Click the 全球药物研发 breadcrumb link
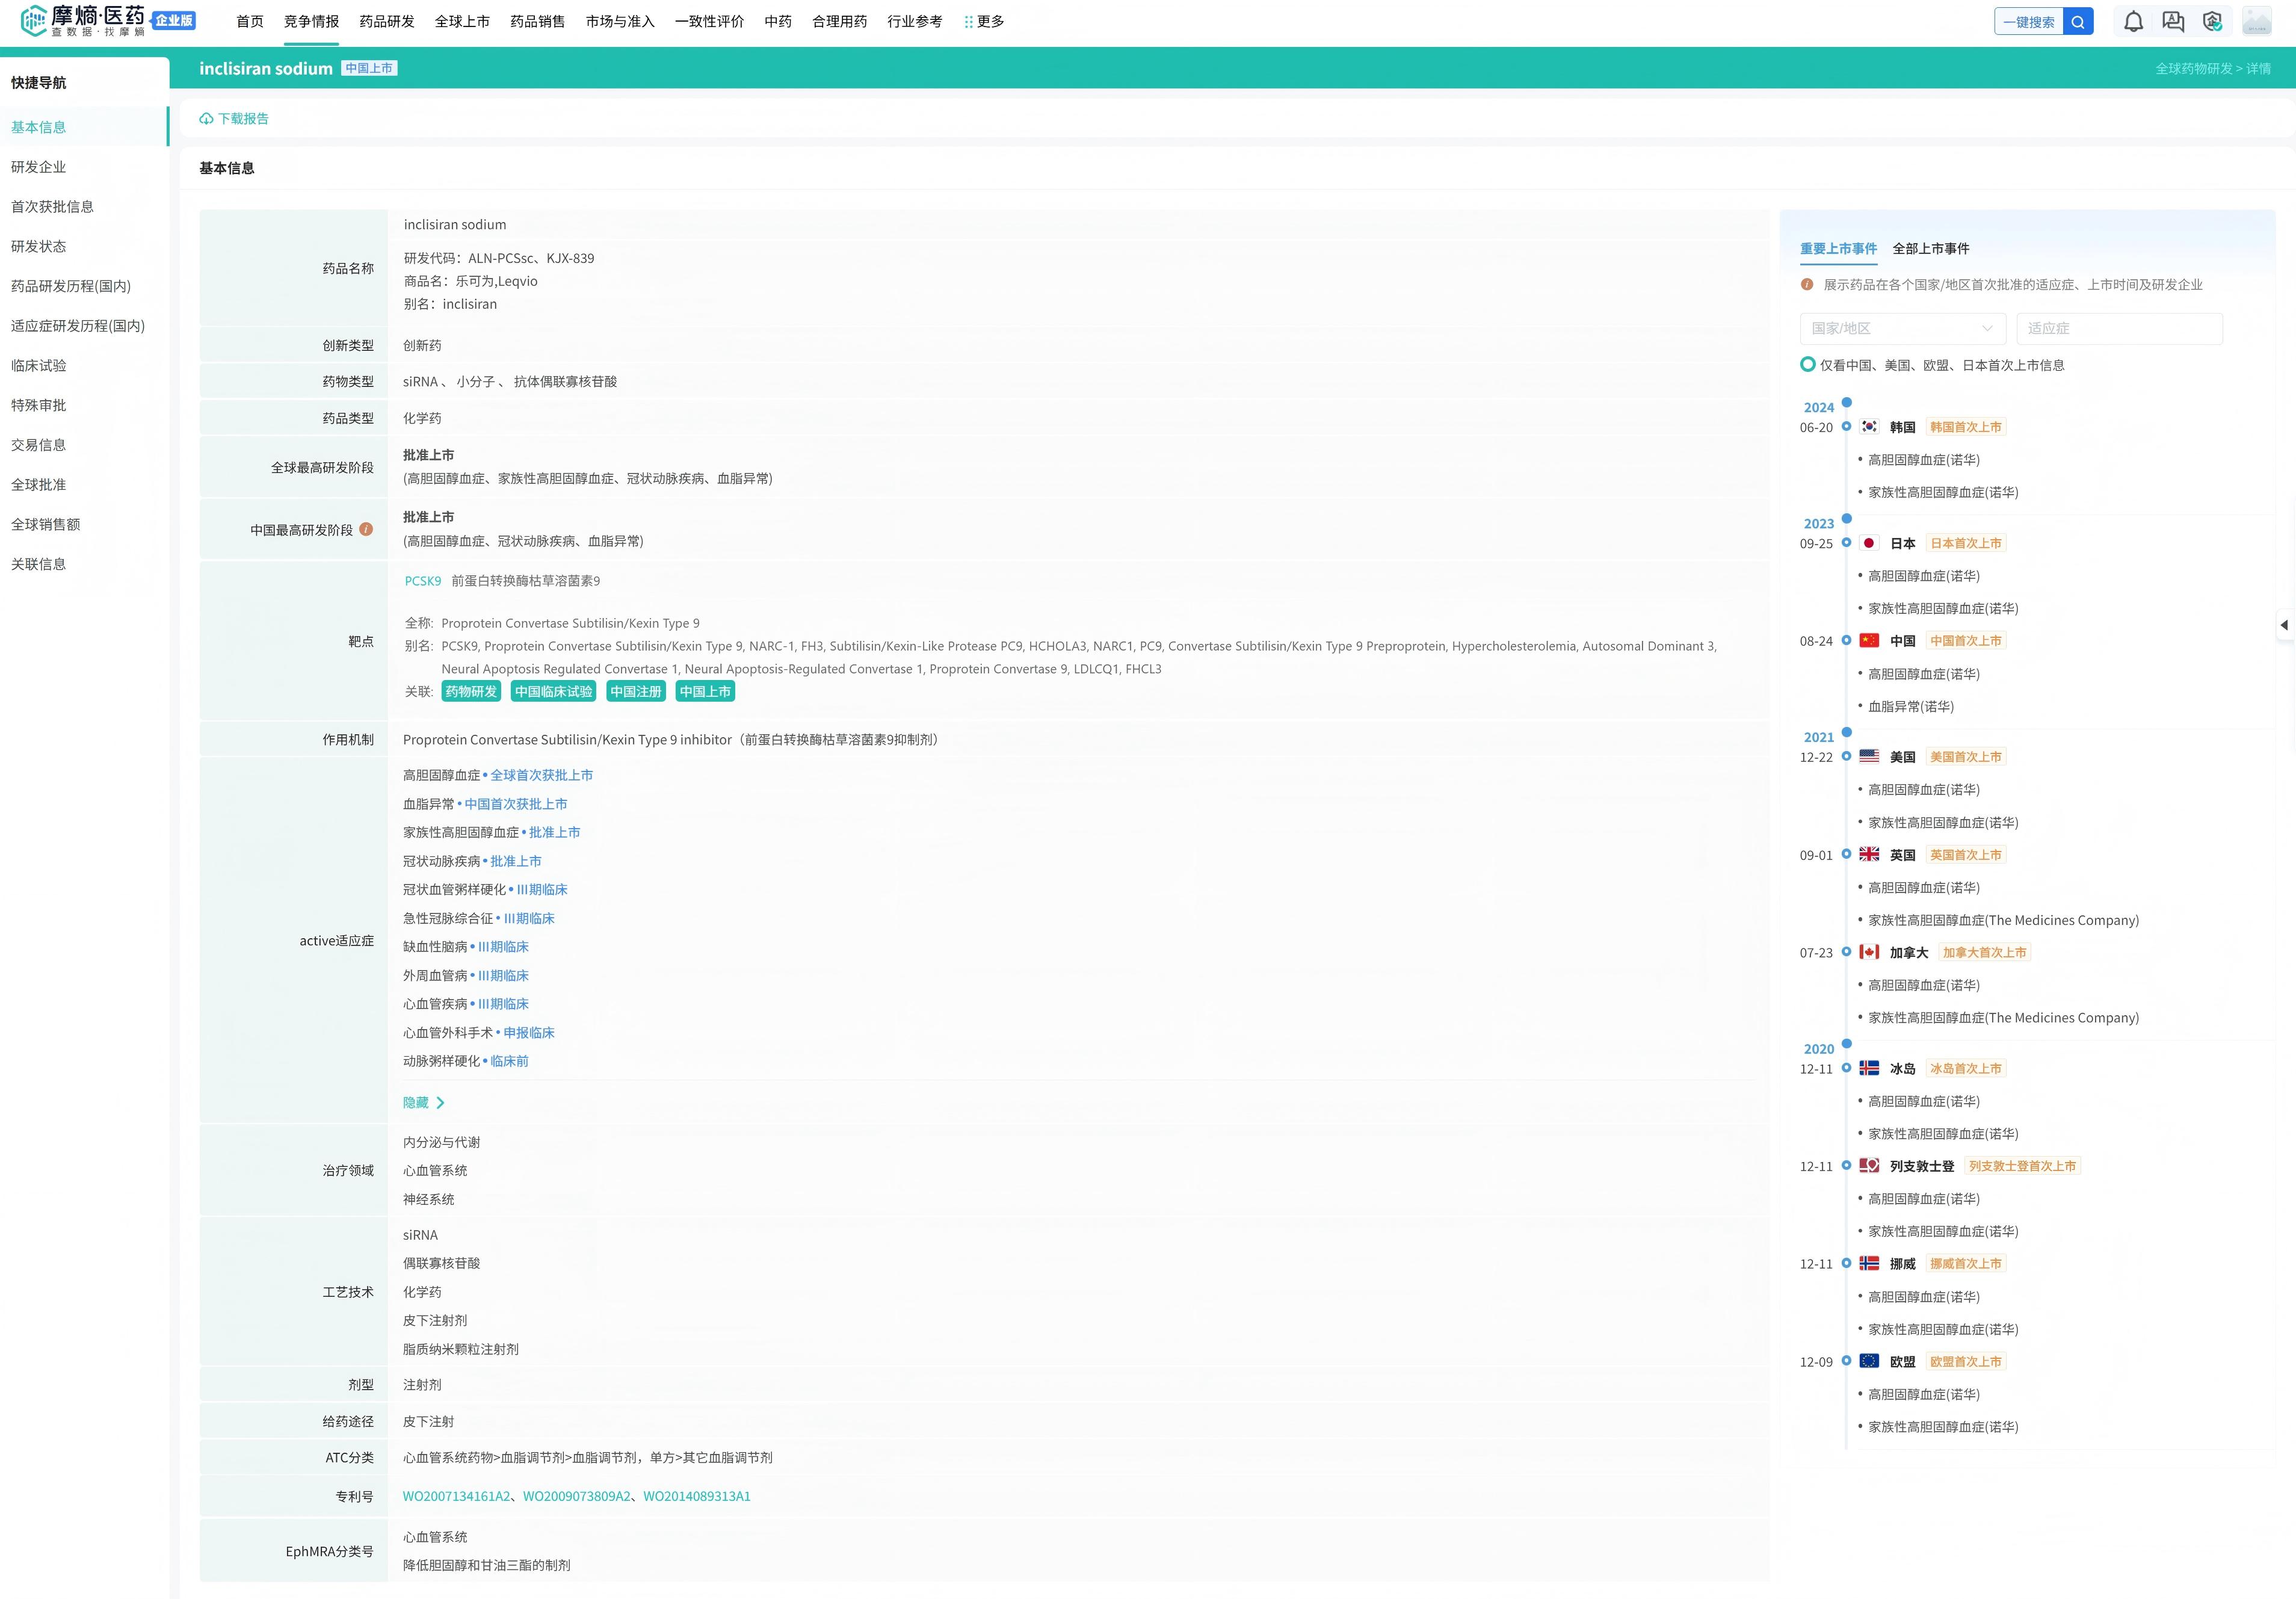This screenshot has width=2296, height=1599. click(2194, 69)
